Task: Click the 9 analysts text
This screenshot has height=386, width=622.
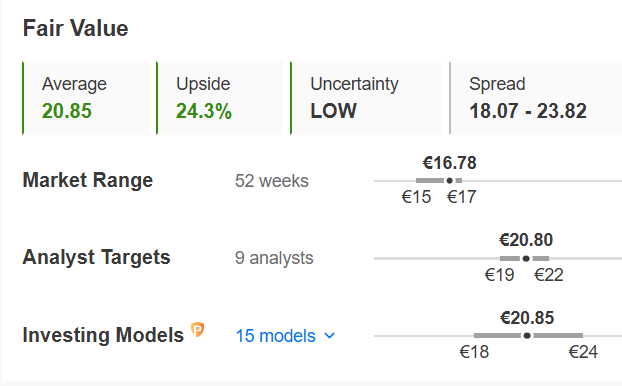Action: (274, 258)
